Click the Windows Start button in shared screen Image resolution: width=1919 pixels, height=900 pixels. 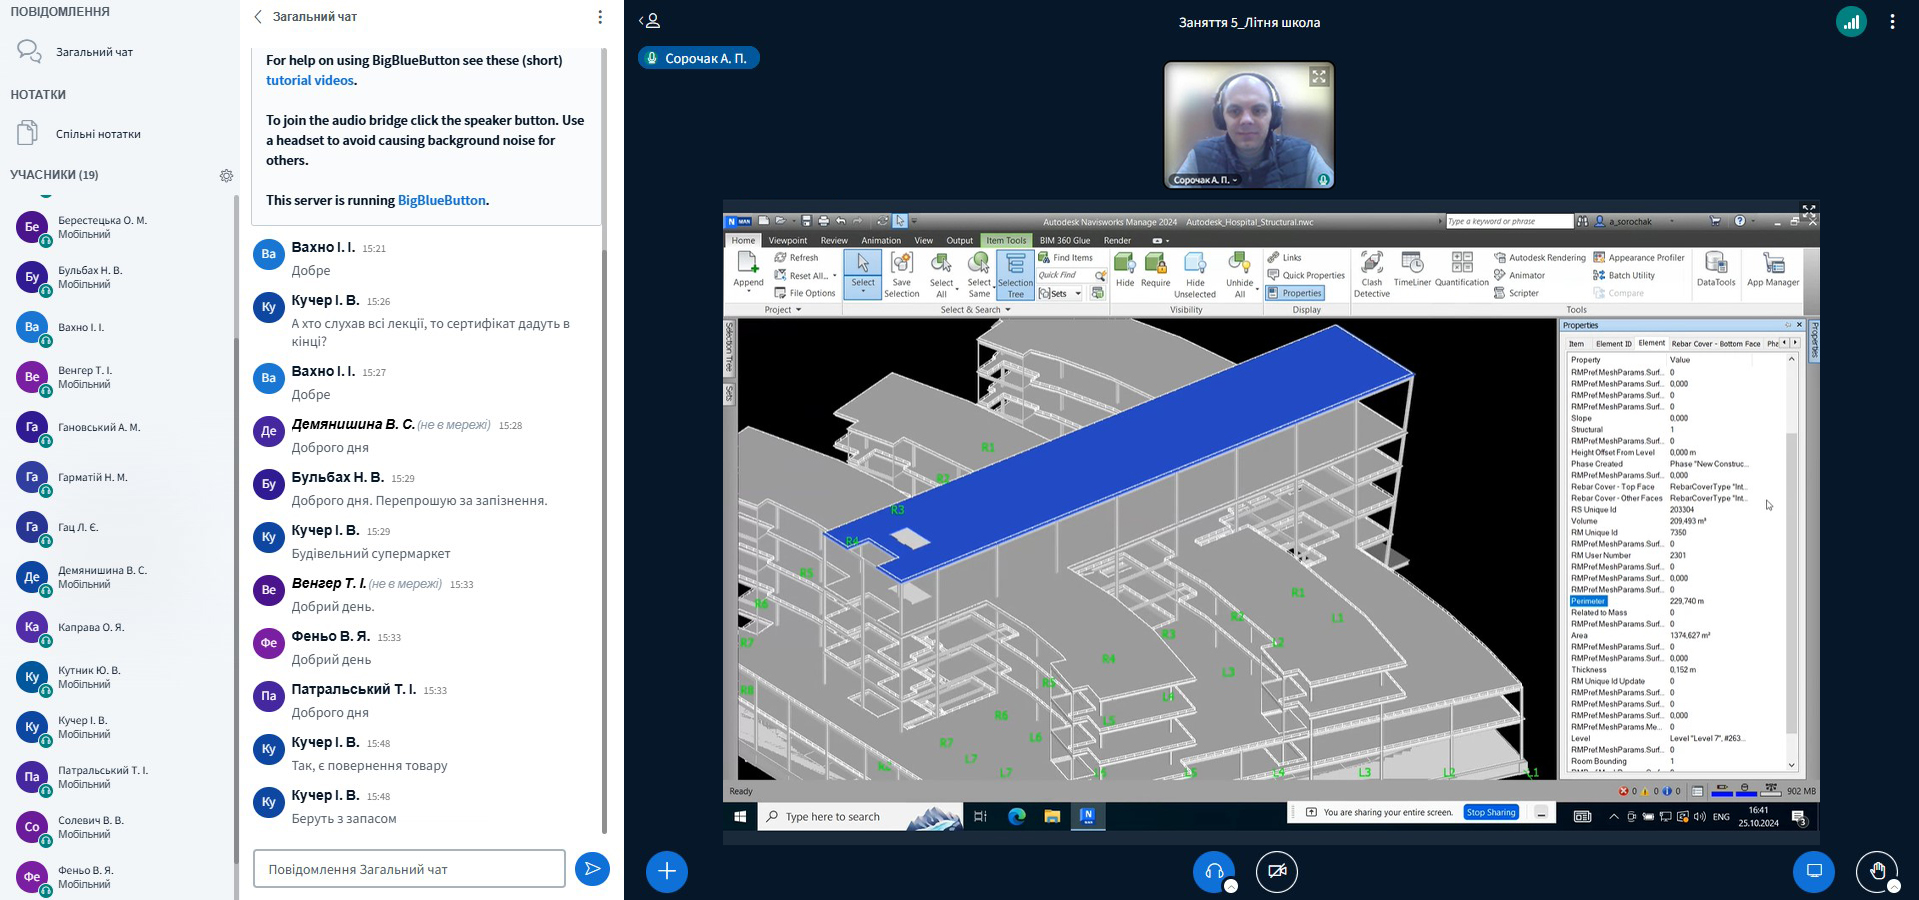[740, 816]
